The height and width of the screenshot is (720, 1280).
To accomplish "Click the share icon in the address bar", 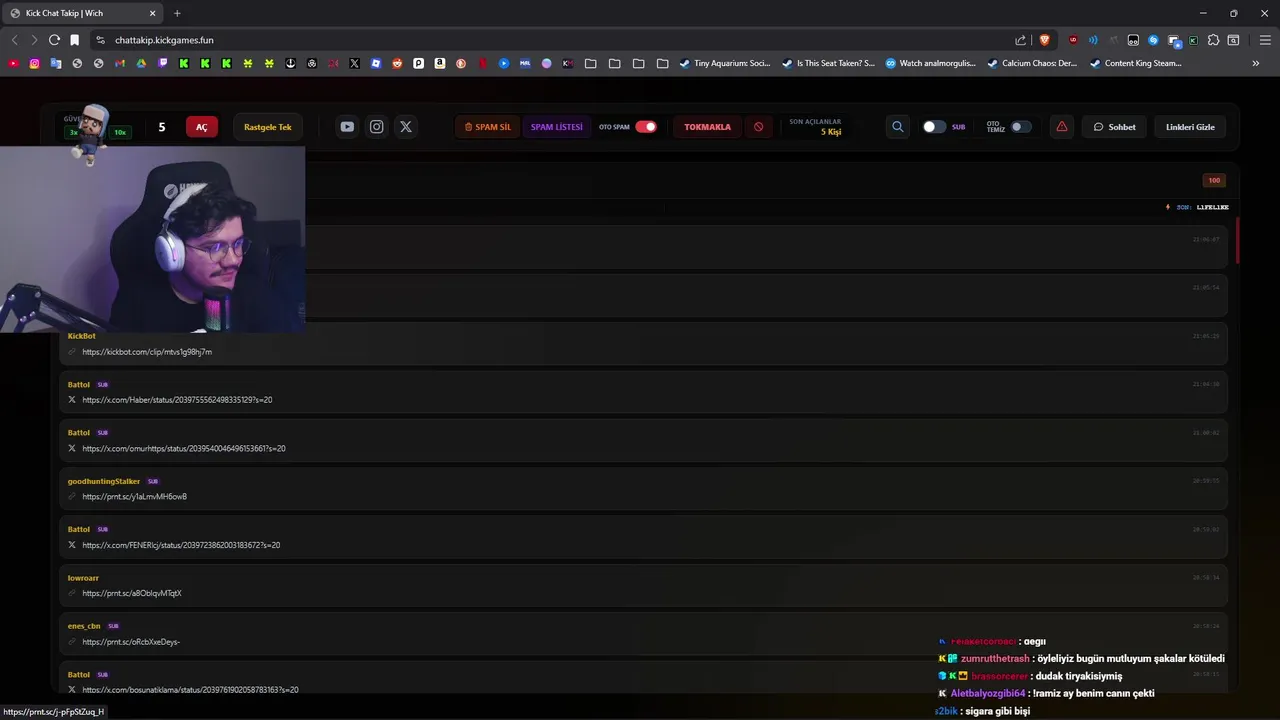I will click(1020, 40).
